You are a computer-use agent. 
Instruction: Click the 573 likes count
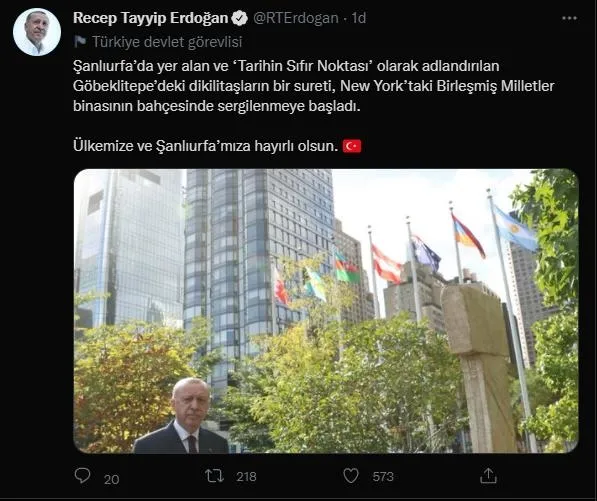[383, 477]
